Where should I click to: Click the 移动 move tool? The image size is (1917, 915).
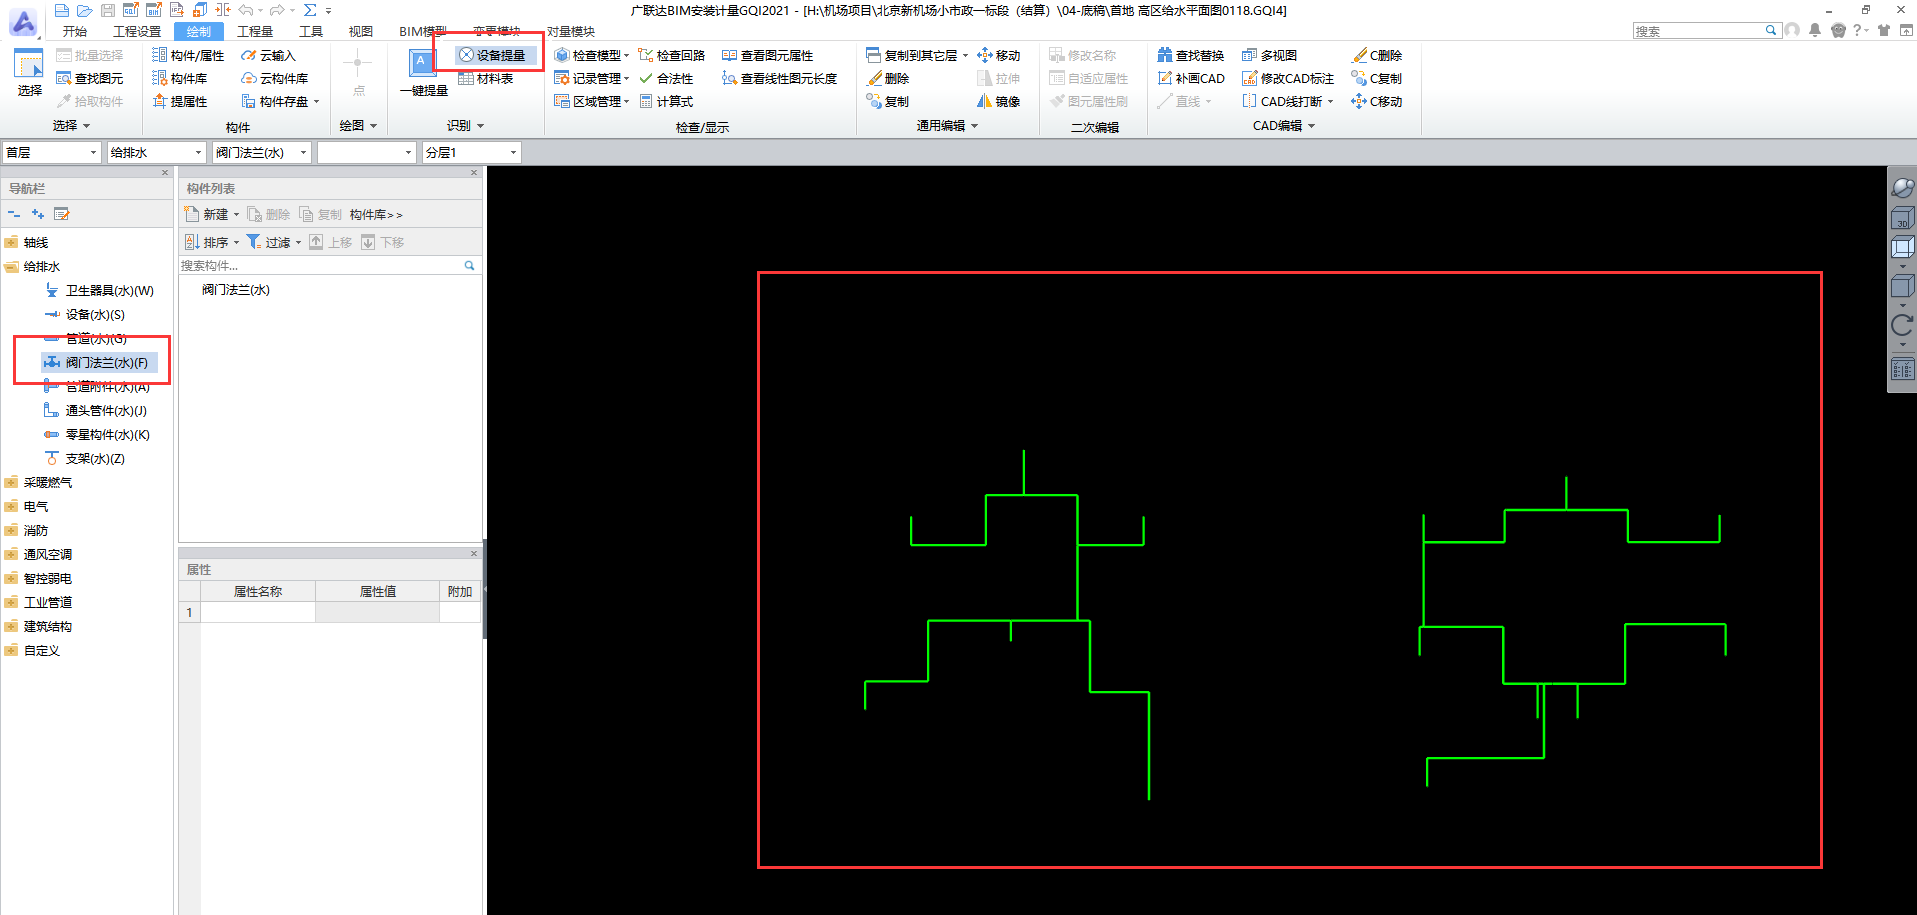tap(998, 55)
